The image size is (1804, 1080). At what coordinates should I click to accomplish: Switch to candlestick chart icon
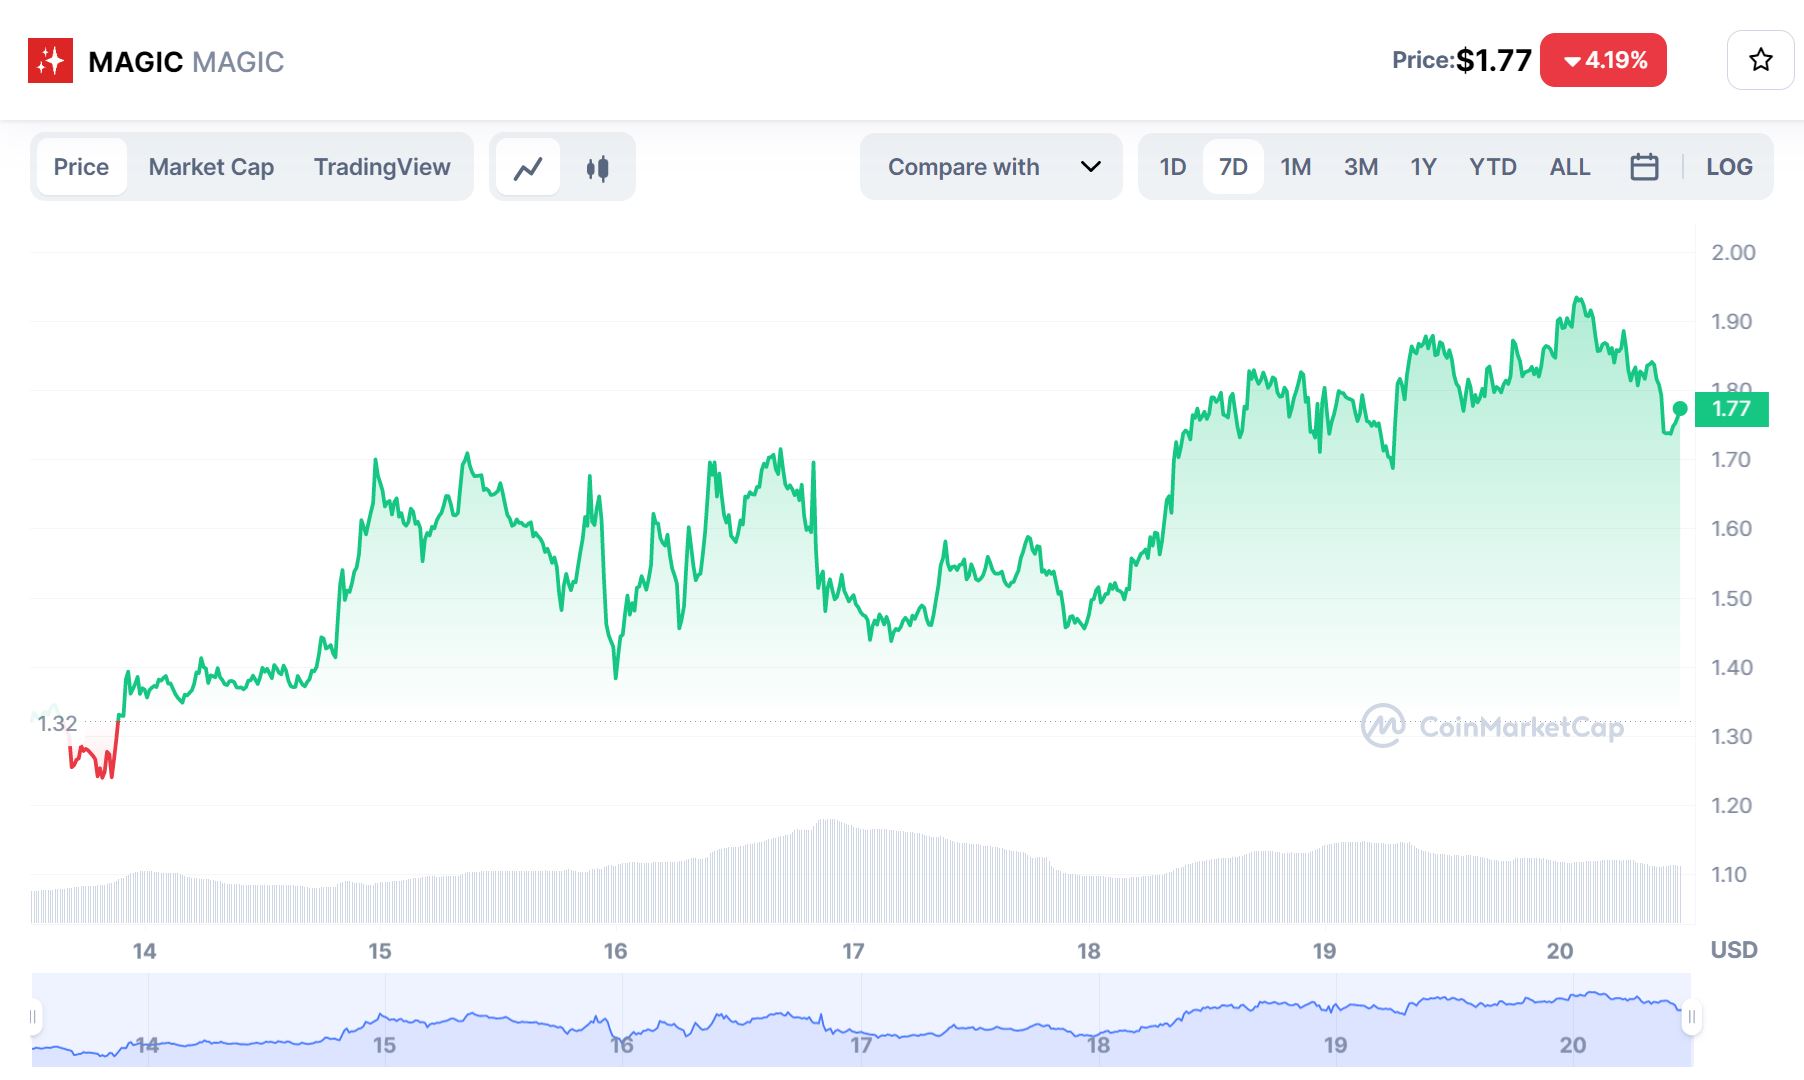(598, 167)
